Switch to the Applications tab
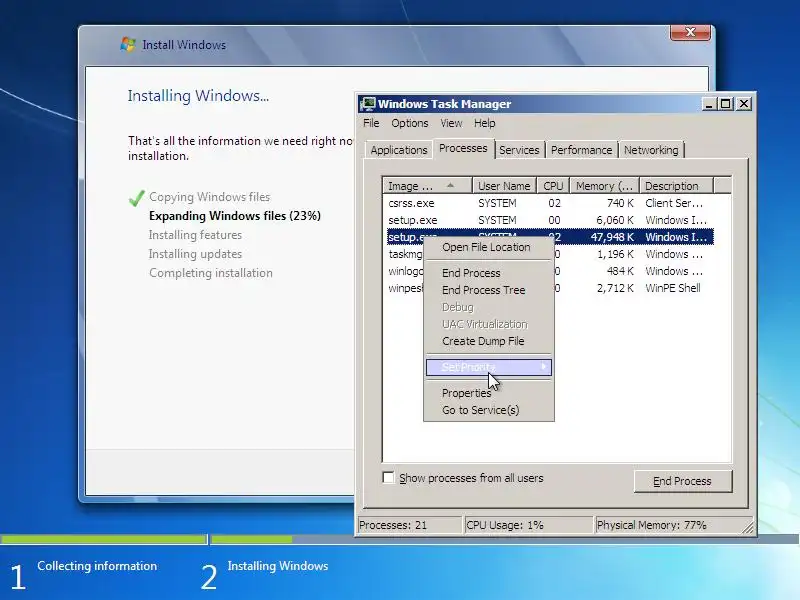Screen dimensions: 800x600 coord(398,150)
